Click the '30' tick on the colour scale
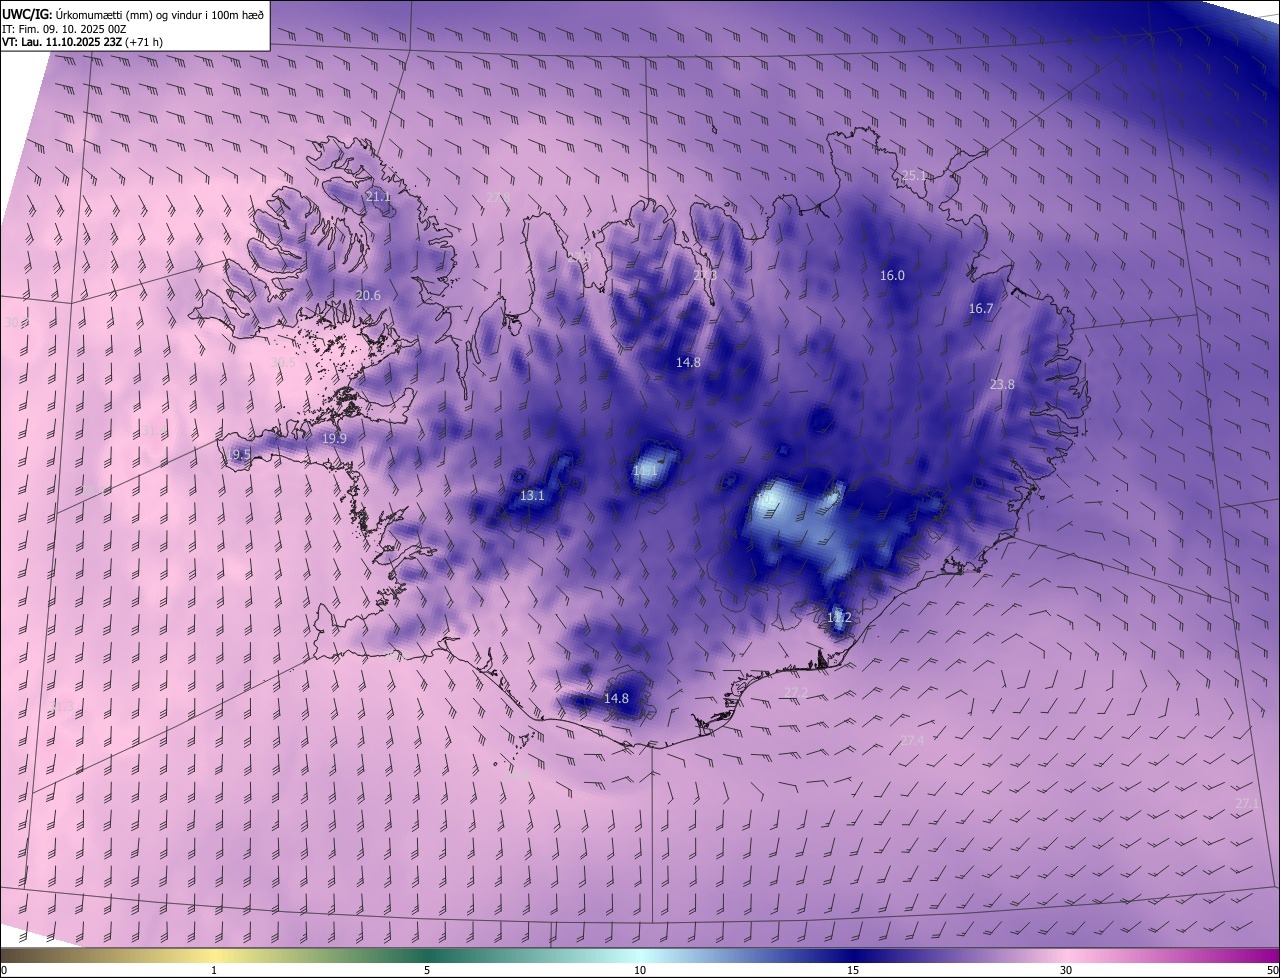The image size is (1280, 978). click(1066, 971)
